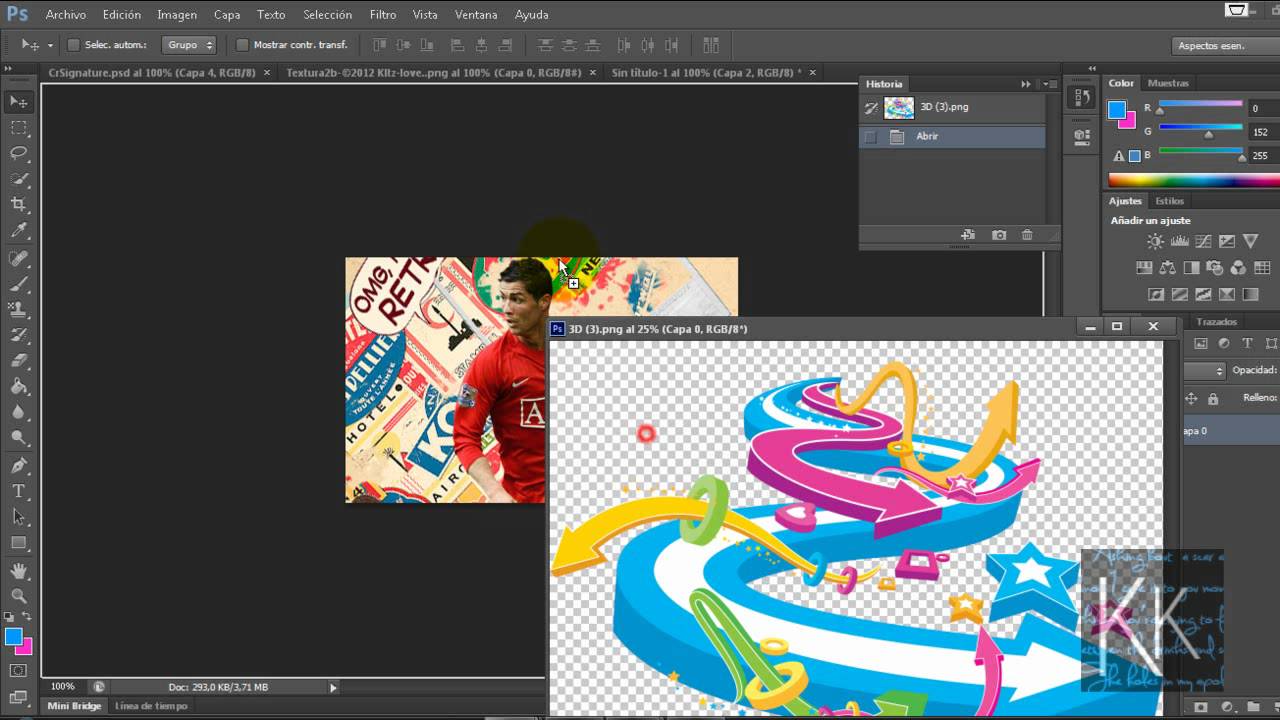1280x720 pixels.
Task: Open the layer blend mode dropdown
Action: pos(1204,370)
